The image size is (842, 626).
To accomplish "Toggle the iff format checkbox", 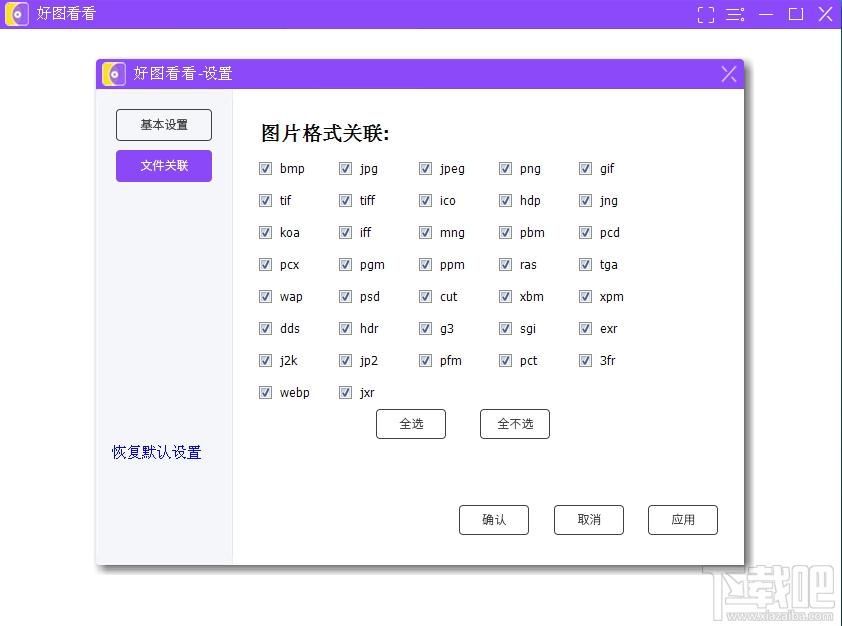I will [x=345, y=232].
